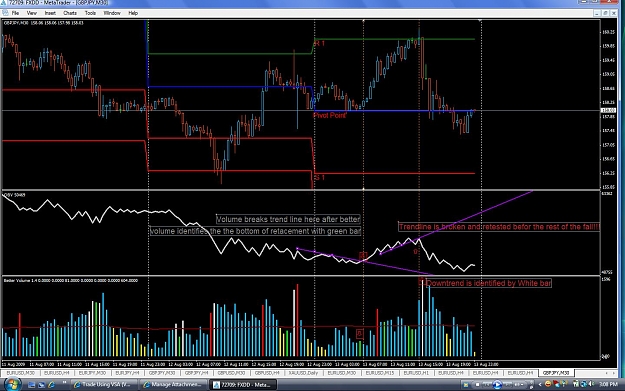Open the Window menu
The height and width of the screenshot is (391, 625).
[x=112, y=13]
